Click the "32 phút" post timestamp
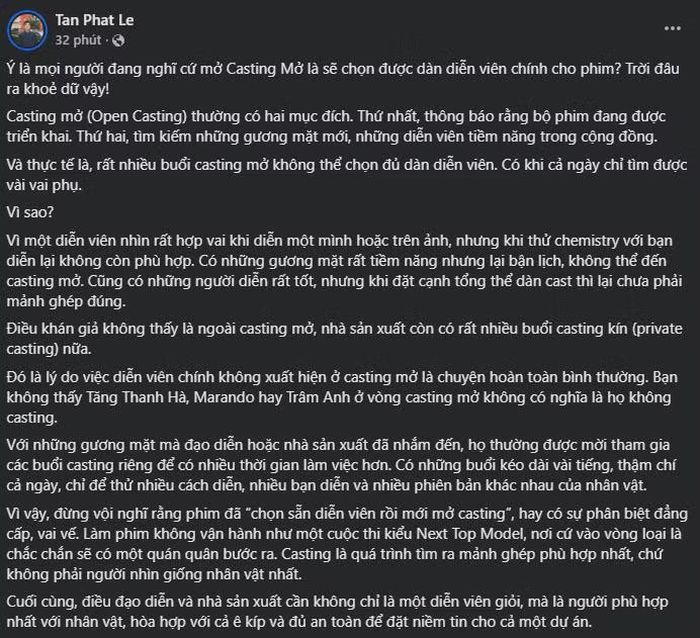Screen dimensions: 700x638 tap(78, 41)
